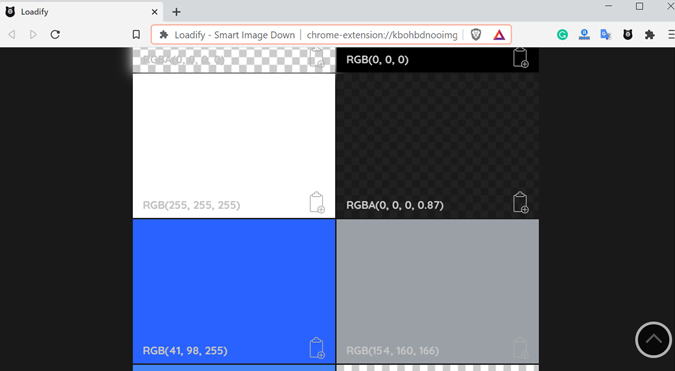Bookmark this page
675x371 pixels.
tap(136, 34)
